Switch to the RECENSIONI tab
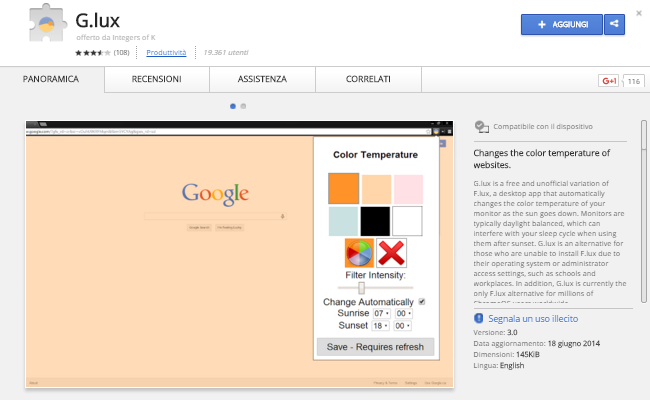The width and height of the screenshot is (650, 400). pyautogui.click(x=157, y=79)
